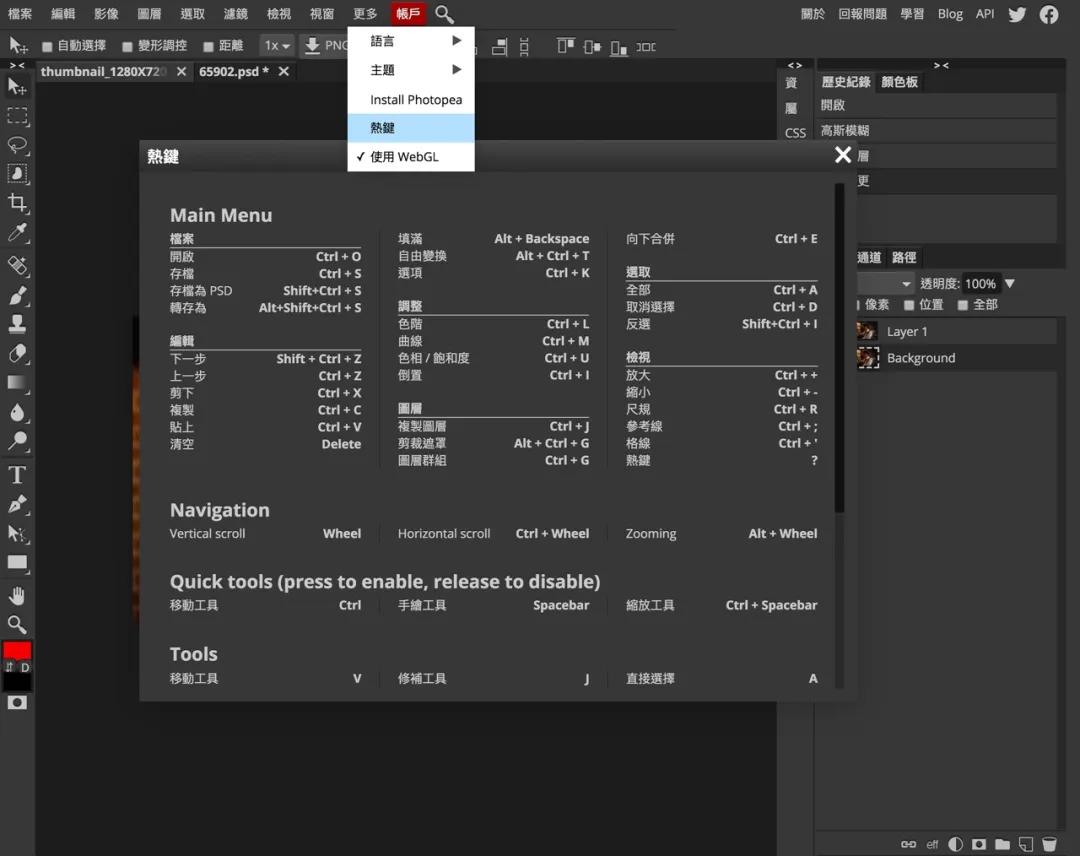The image size is (1080, 856).
Task: Create a new layer using the Layers panel icon
Action: [1025, 844]
